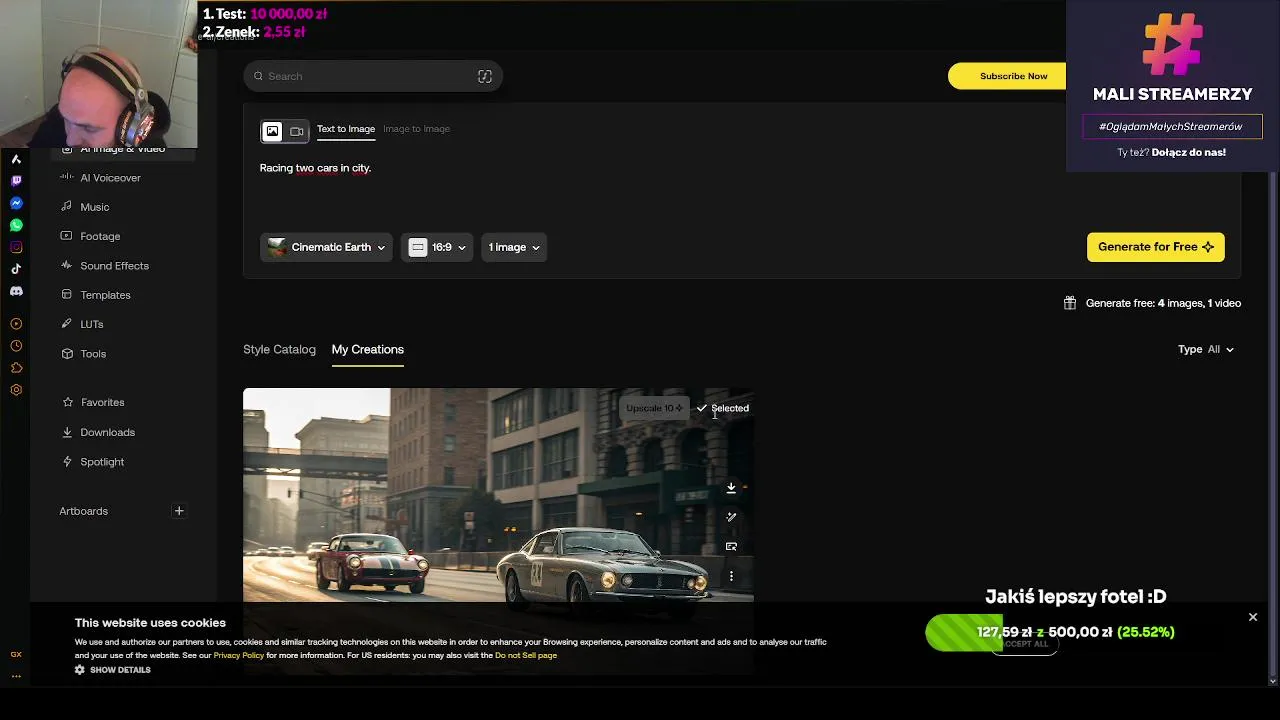Open browser settings gear icon
1280x720 pixels.
pos(16,390)
